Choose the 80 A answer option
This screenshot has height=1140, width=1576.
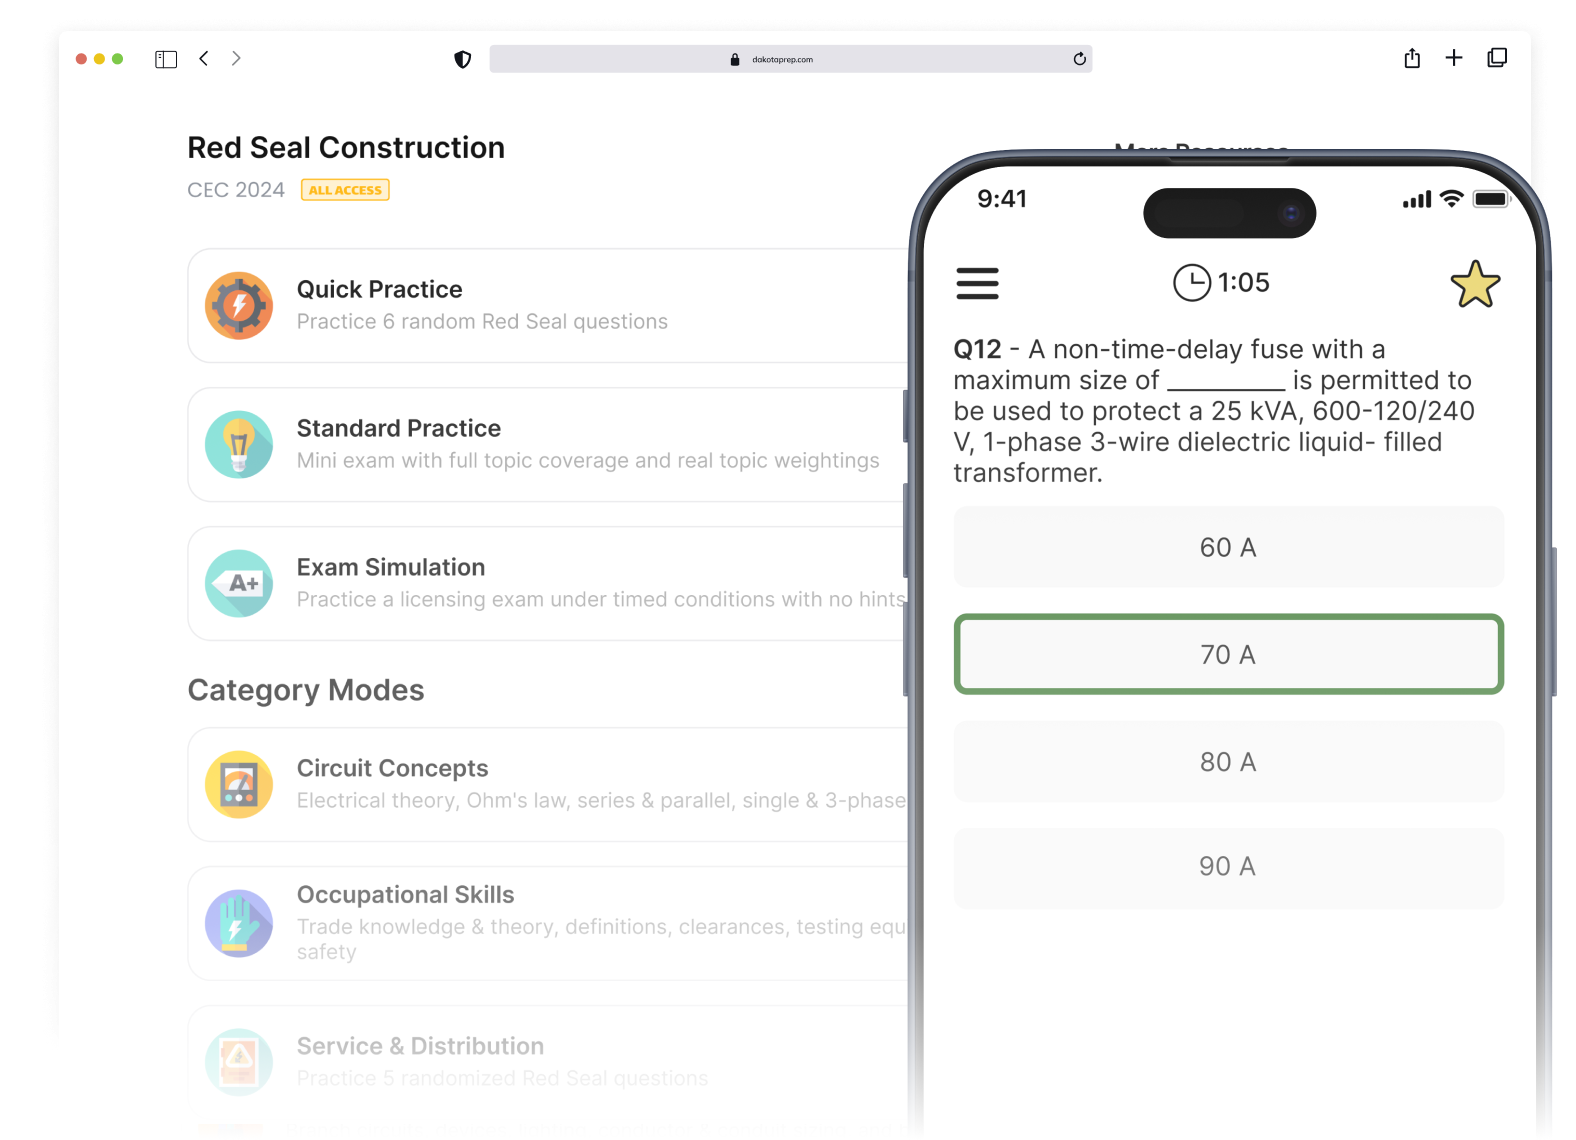tap(1228, 762)
